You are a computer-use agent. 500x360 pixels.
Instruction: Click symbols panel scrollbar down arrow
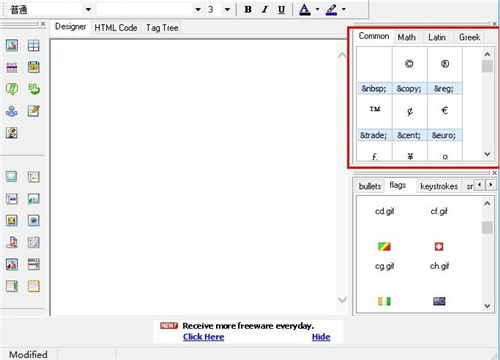[487, 154]
